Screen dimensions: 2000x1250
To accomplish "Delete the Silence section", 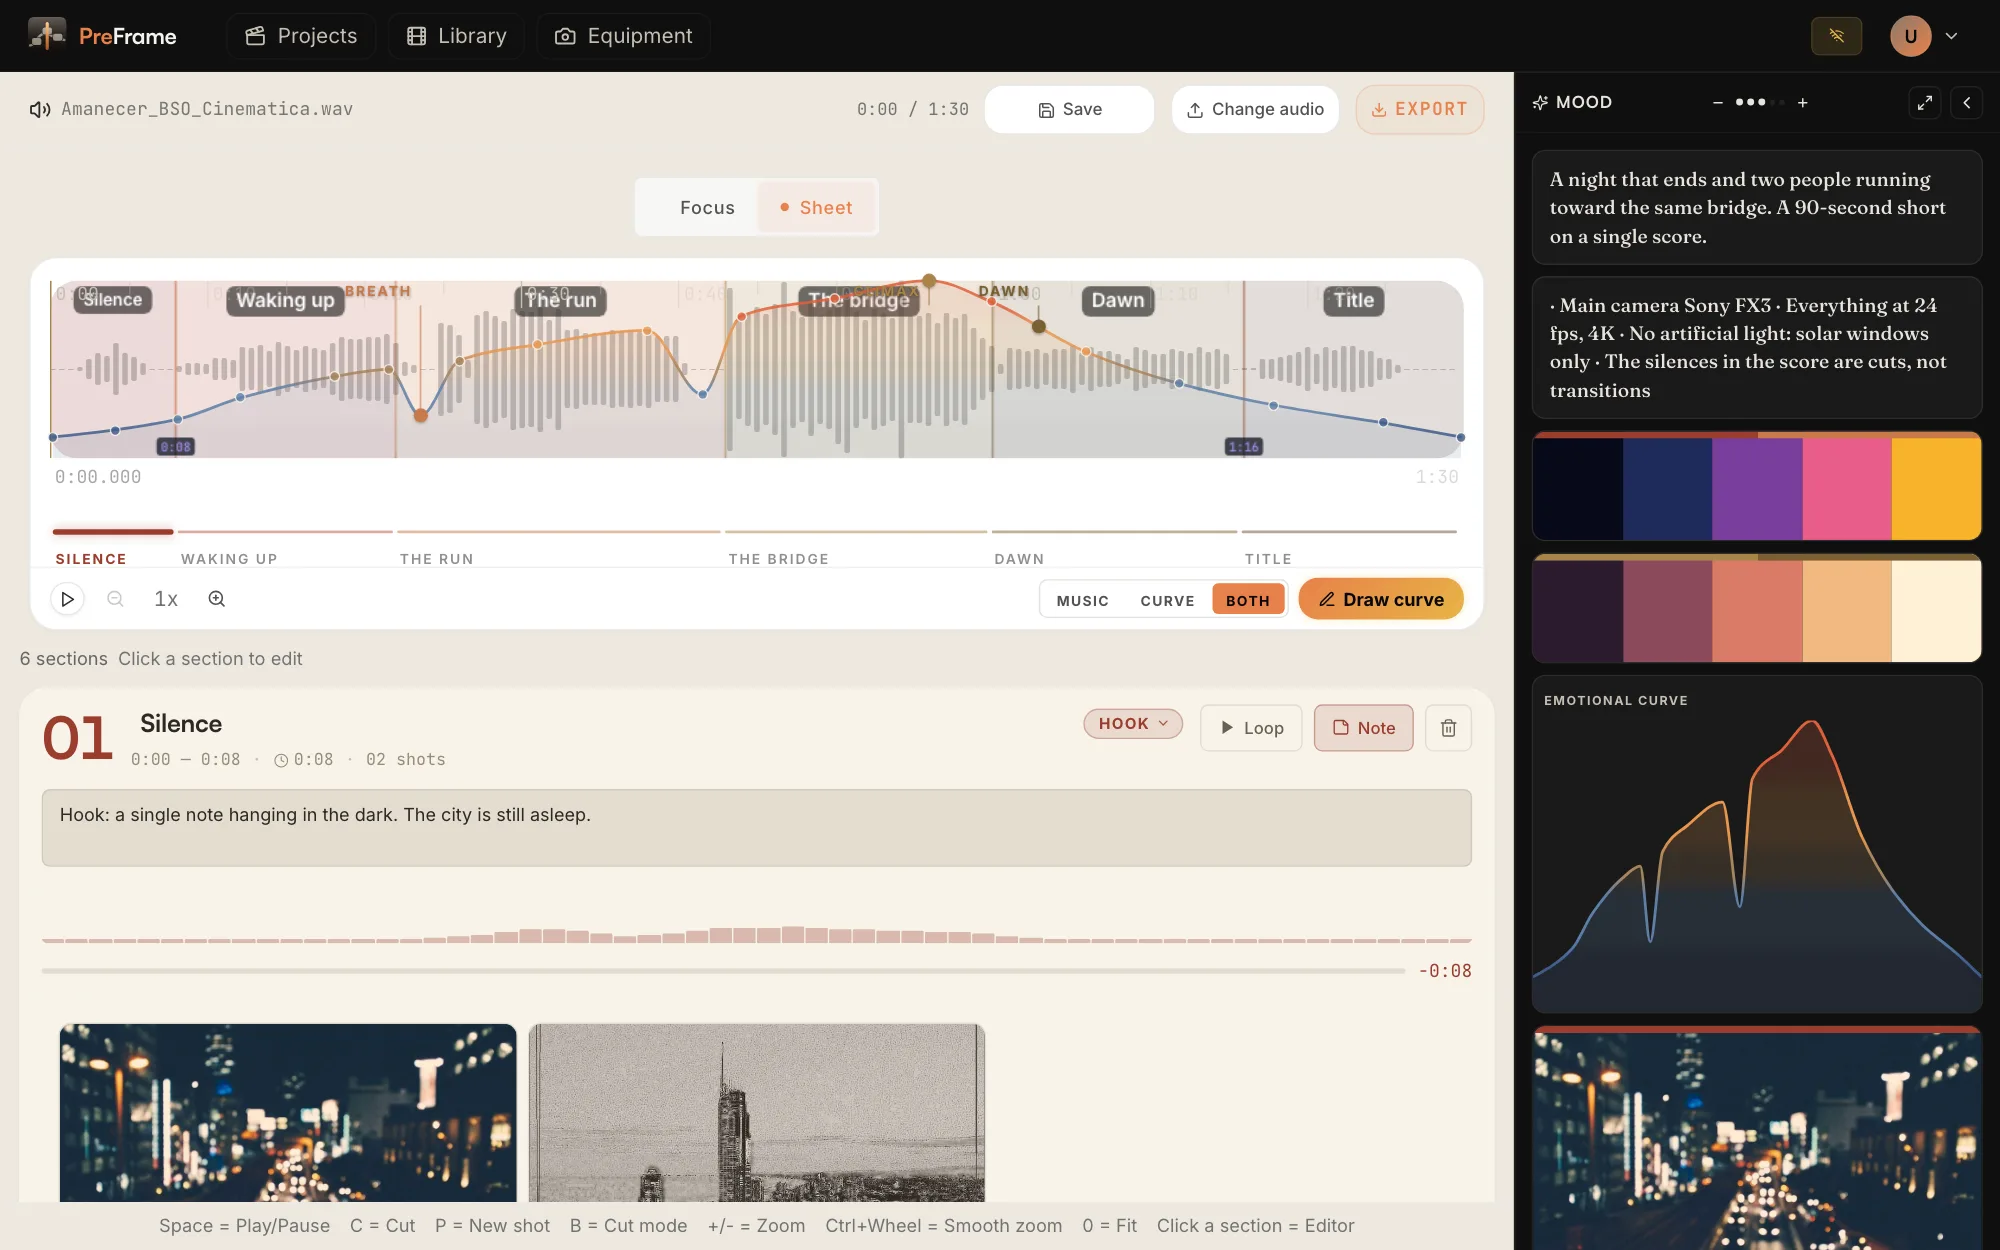I will click(1448, 728).
